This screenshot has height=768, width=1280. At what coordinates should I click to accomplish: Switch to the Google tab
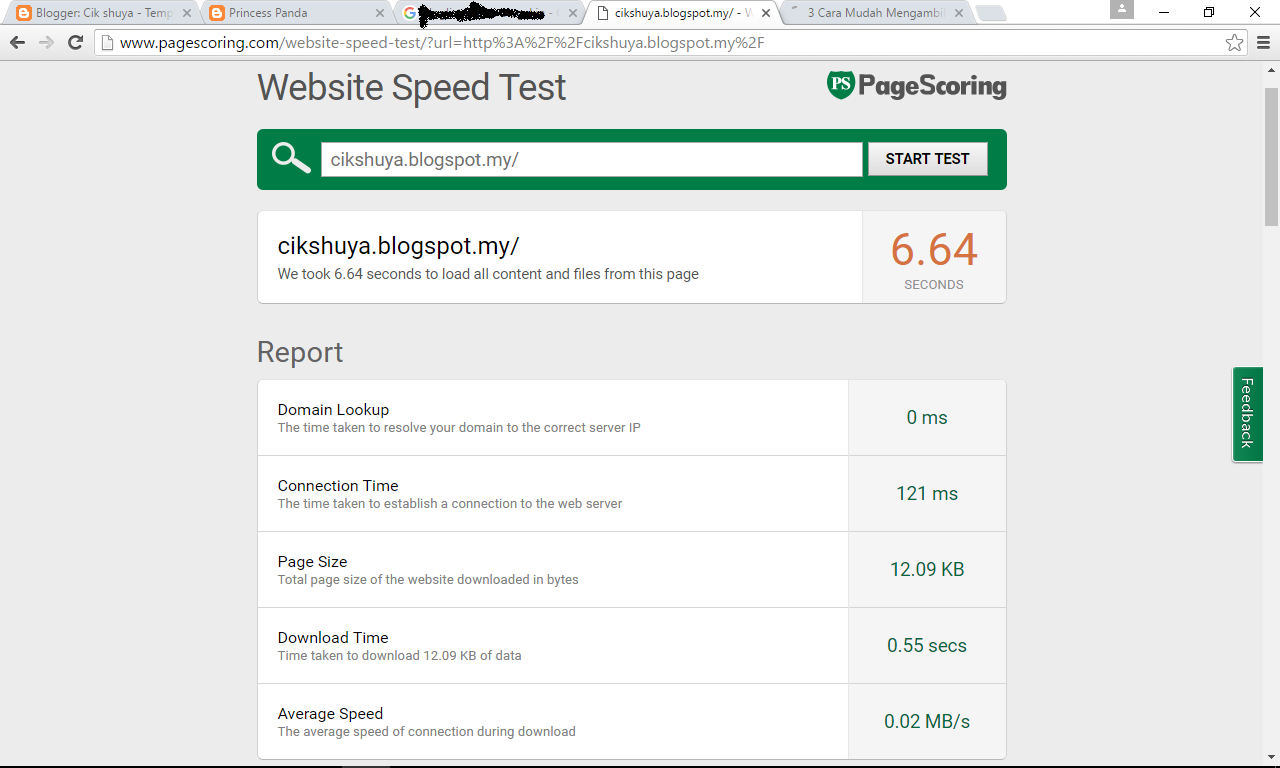pyautogui.click(x=487, y=13)
